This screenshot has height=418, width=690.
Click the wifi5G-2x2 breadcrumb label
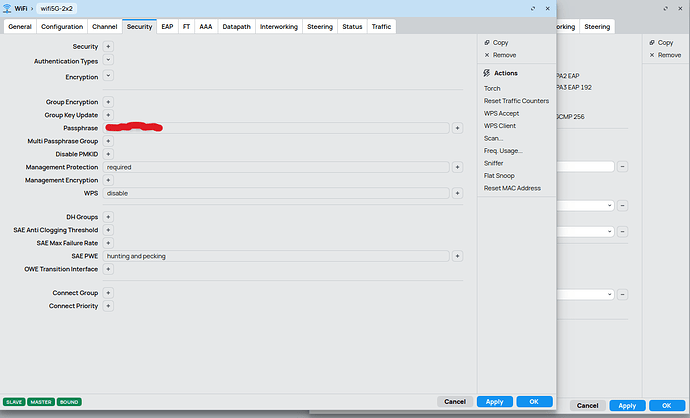click(x=56, y=8)
